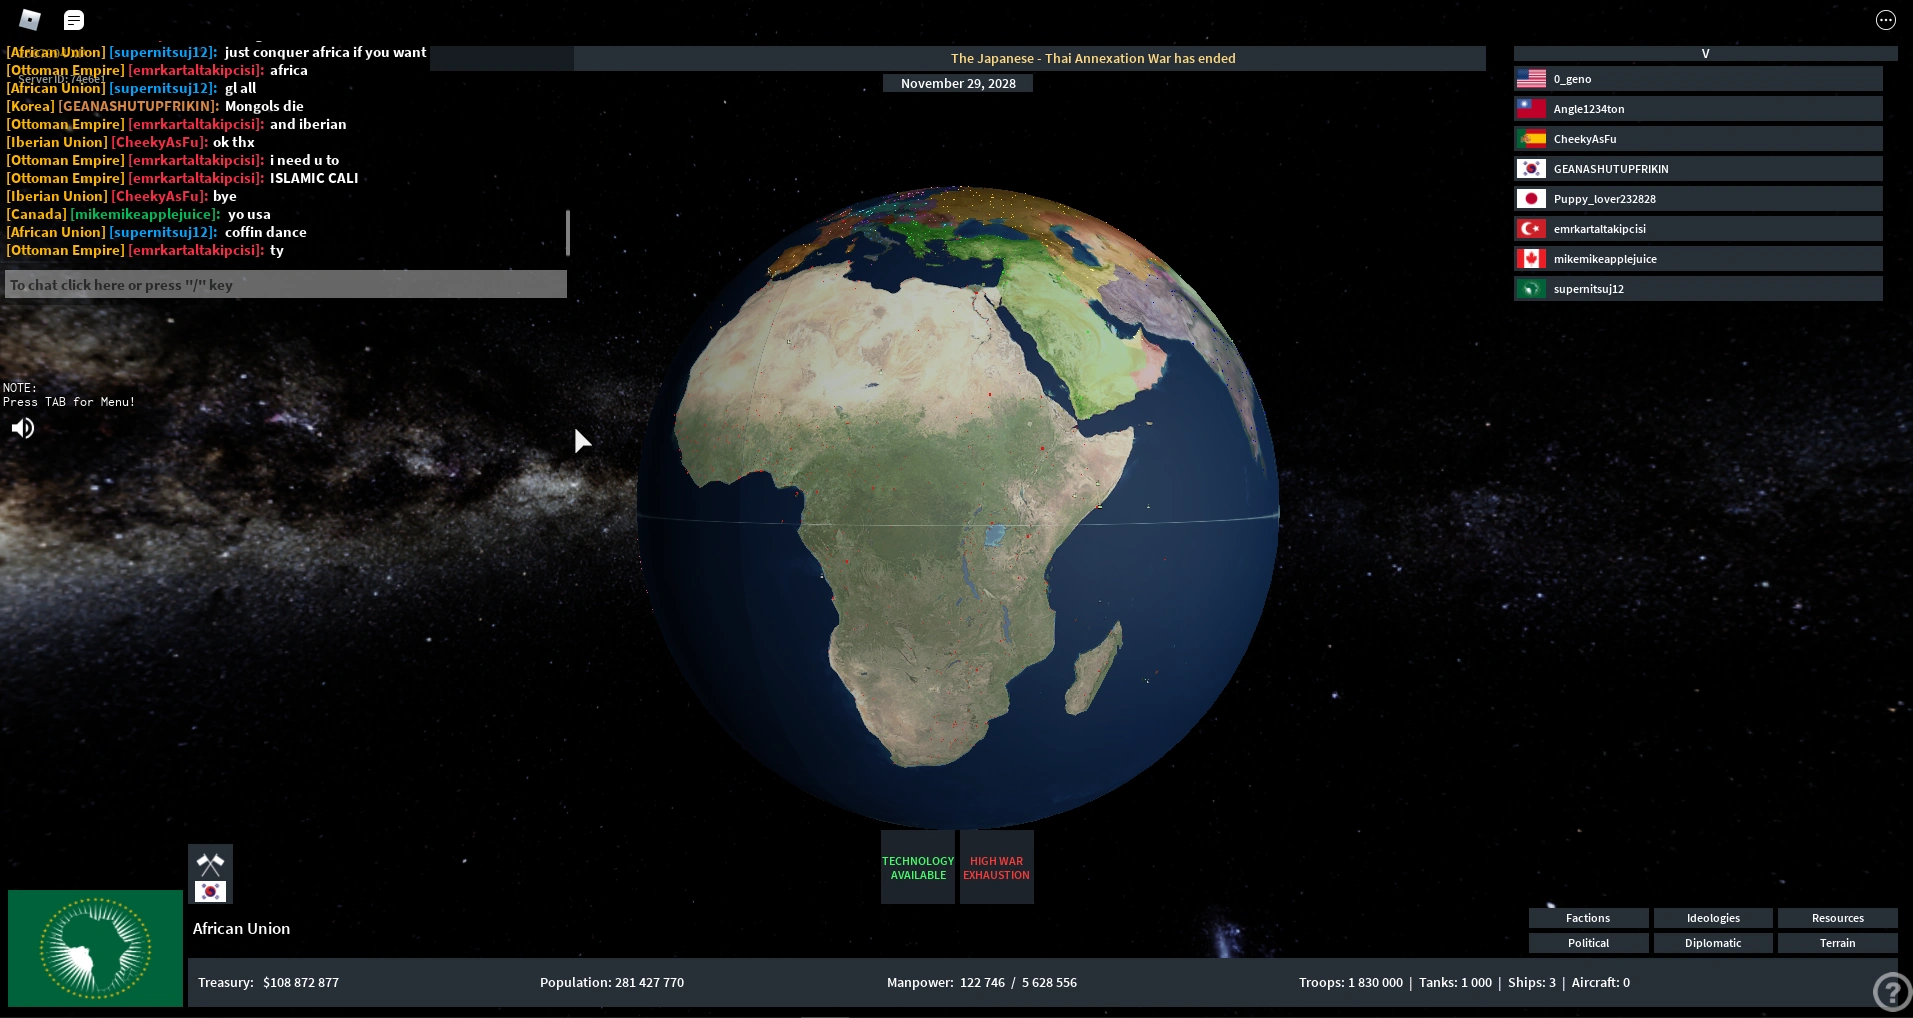Click the 'ISLAMIC CALI' chat message
1913x1018 pixels.
[314, 178]
